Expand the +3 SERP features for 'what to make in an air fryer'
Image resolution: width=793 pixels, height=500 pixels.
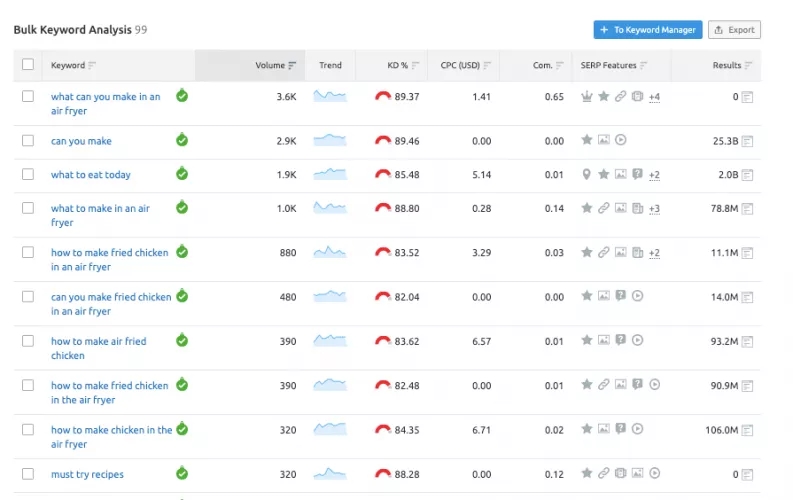[654, 209]
